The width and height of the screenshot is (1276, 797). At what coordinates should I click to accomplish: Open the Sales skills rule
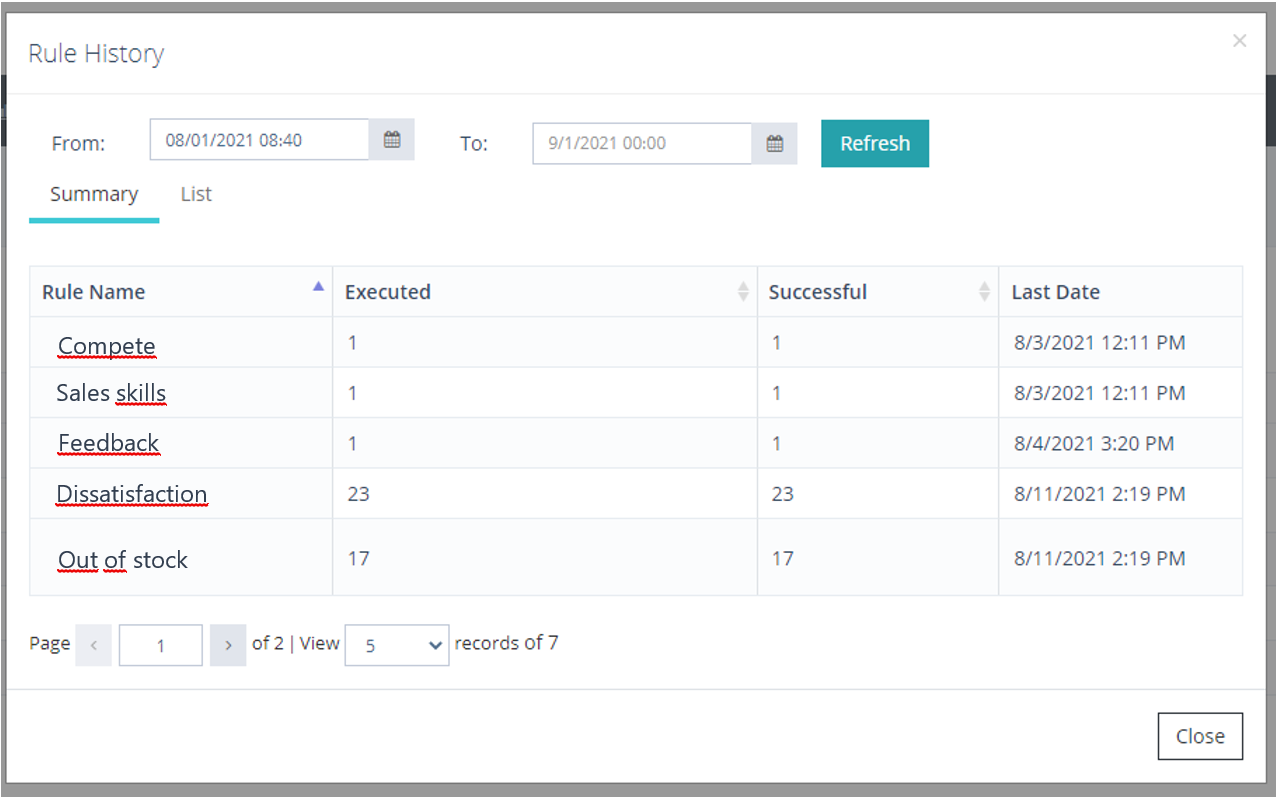[x=111, y=393]
